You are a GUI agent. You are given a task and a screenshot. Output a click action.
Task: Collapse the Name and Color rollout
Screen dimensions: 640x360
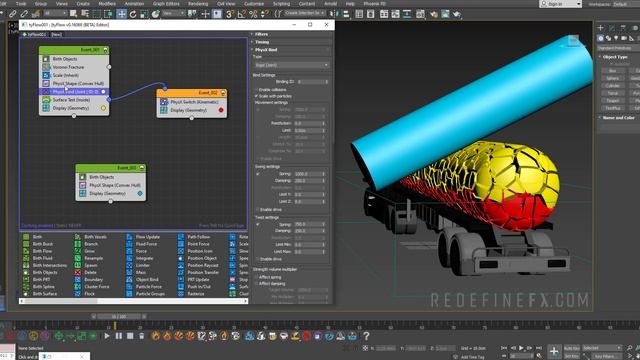point(618,118)
